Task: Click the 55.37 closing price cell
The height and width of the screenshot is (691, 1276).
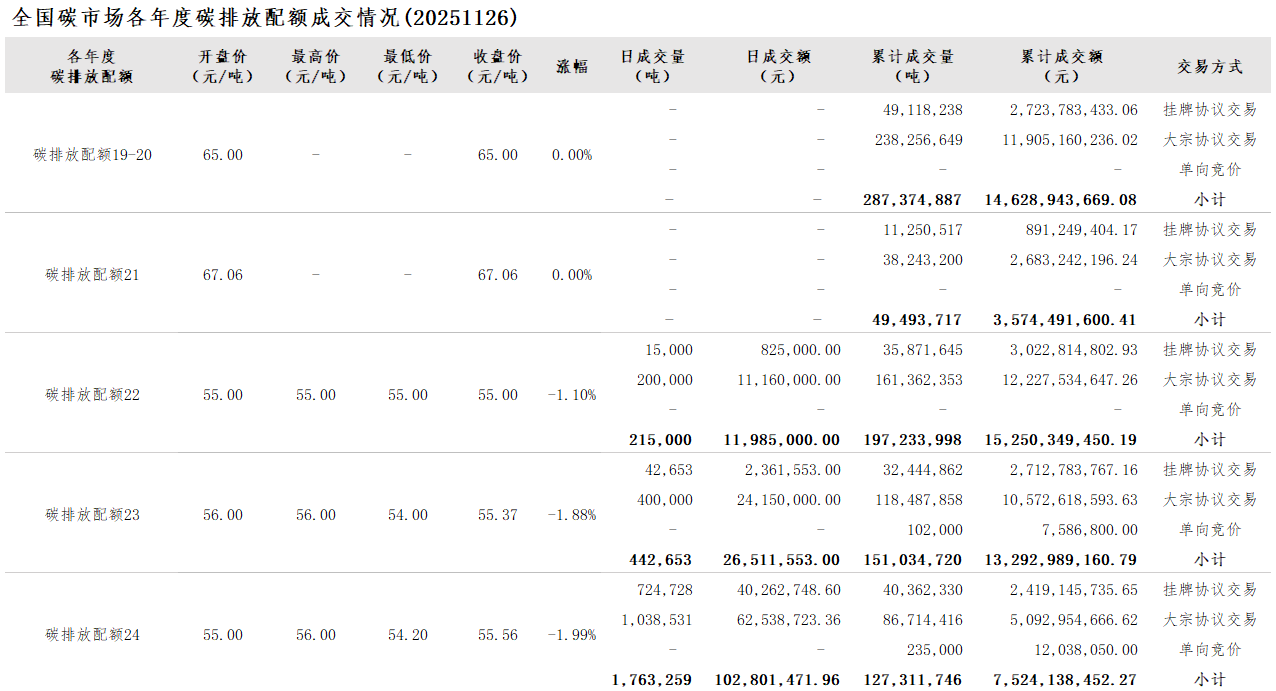Action: [x=498, y=515]
